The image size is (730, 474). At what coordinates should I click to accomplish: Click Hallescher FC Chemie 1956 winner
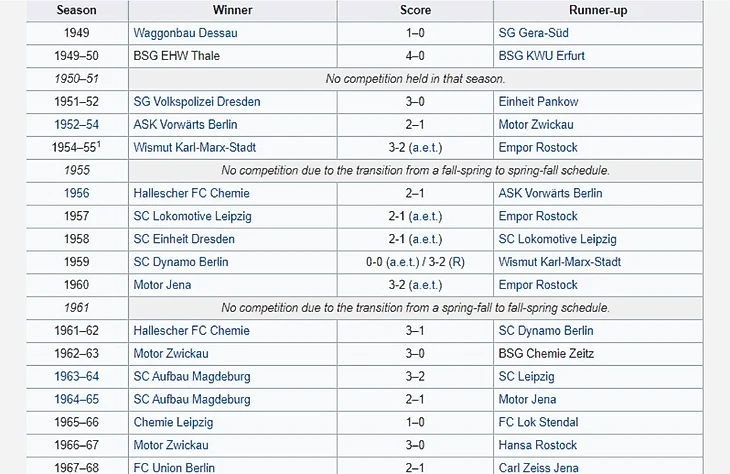click(191, 193)
